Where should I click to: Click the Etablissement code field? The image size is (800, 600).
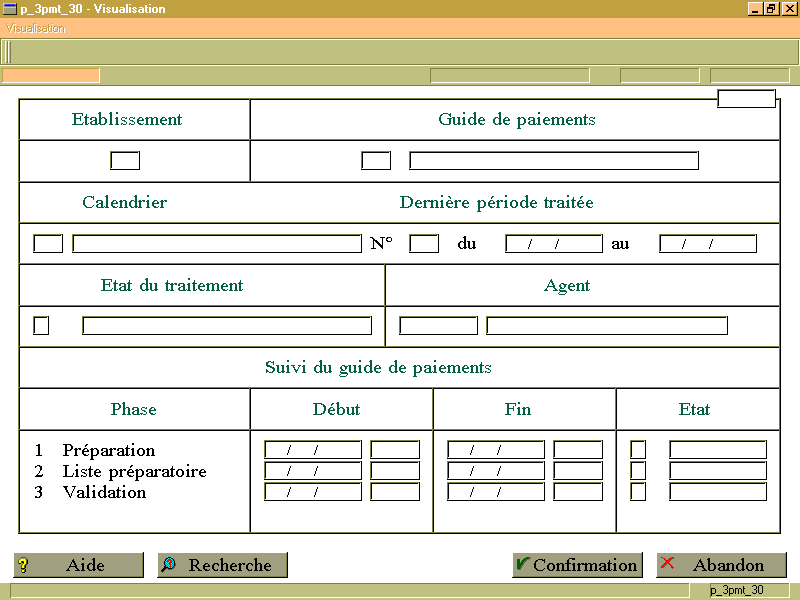click(x=125, y=161)
